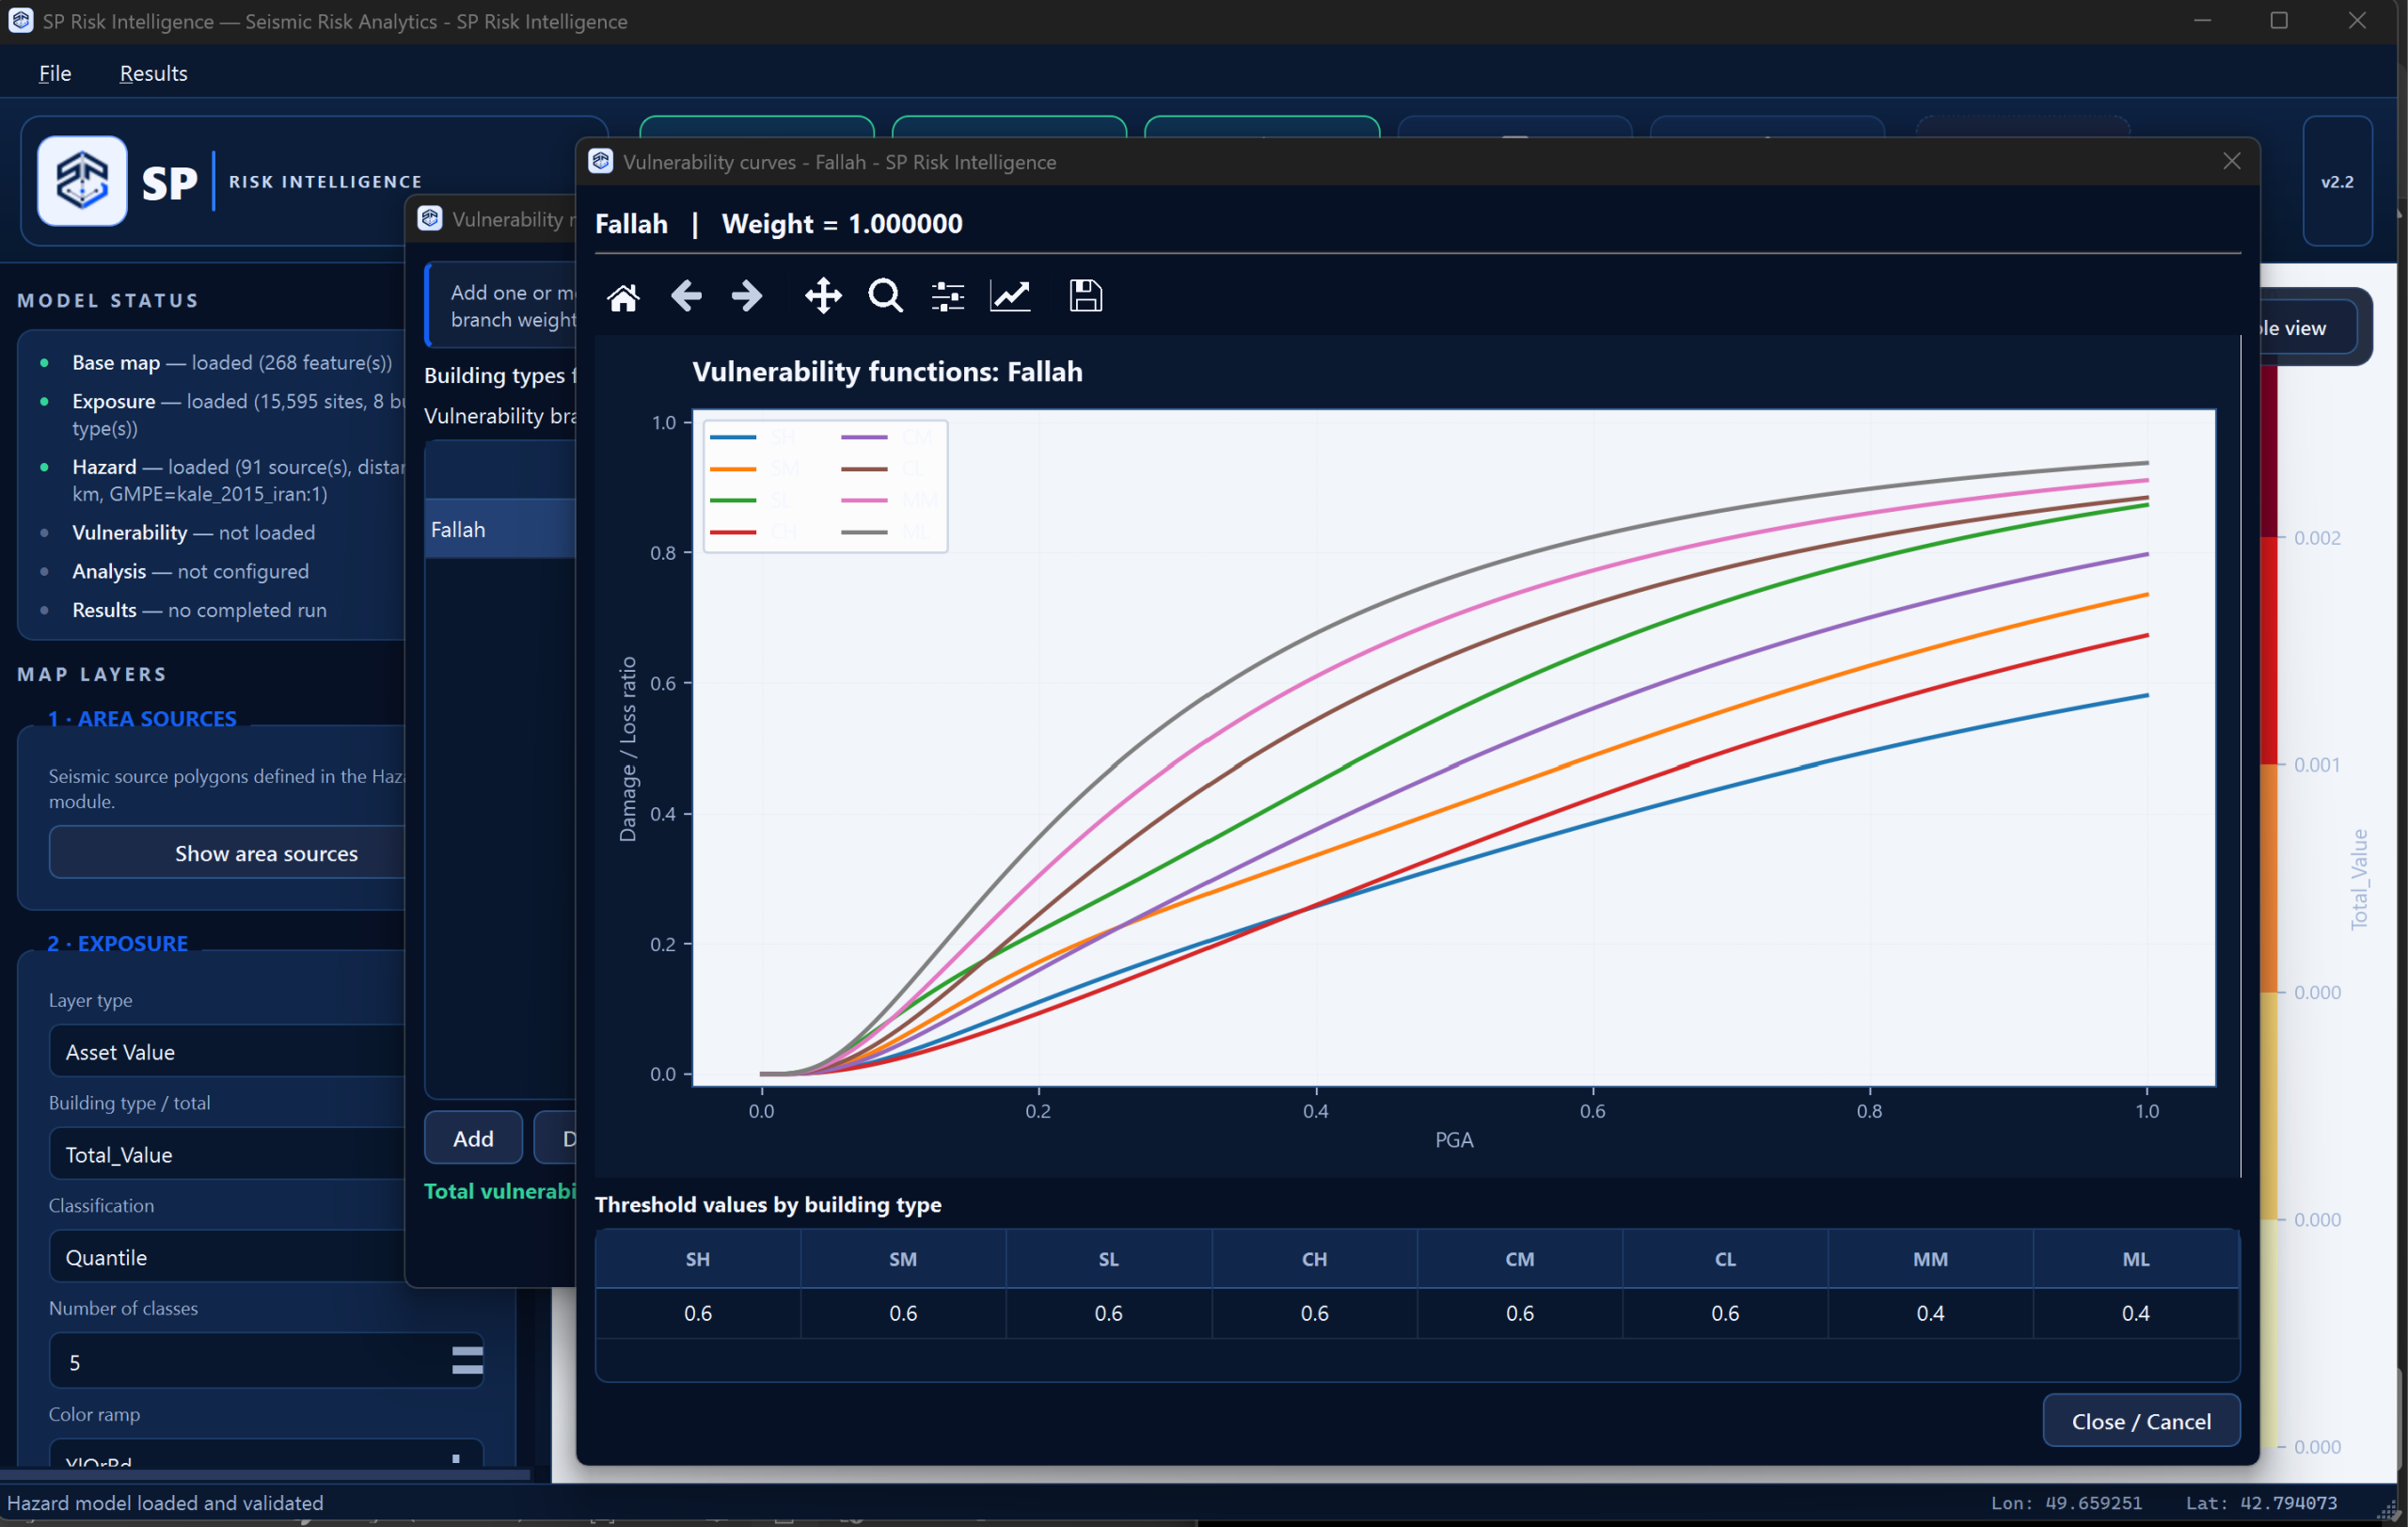Click the Close / Cancel button

click(x=2141, y=1421)
